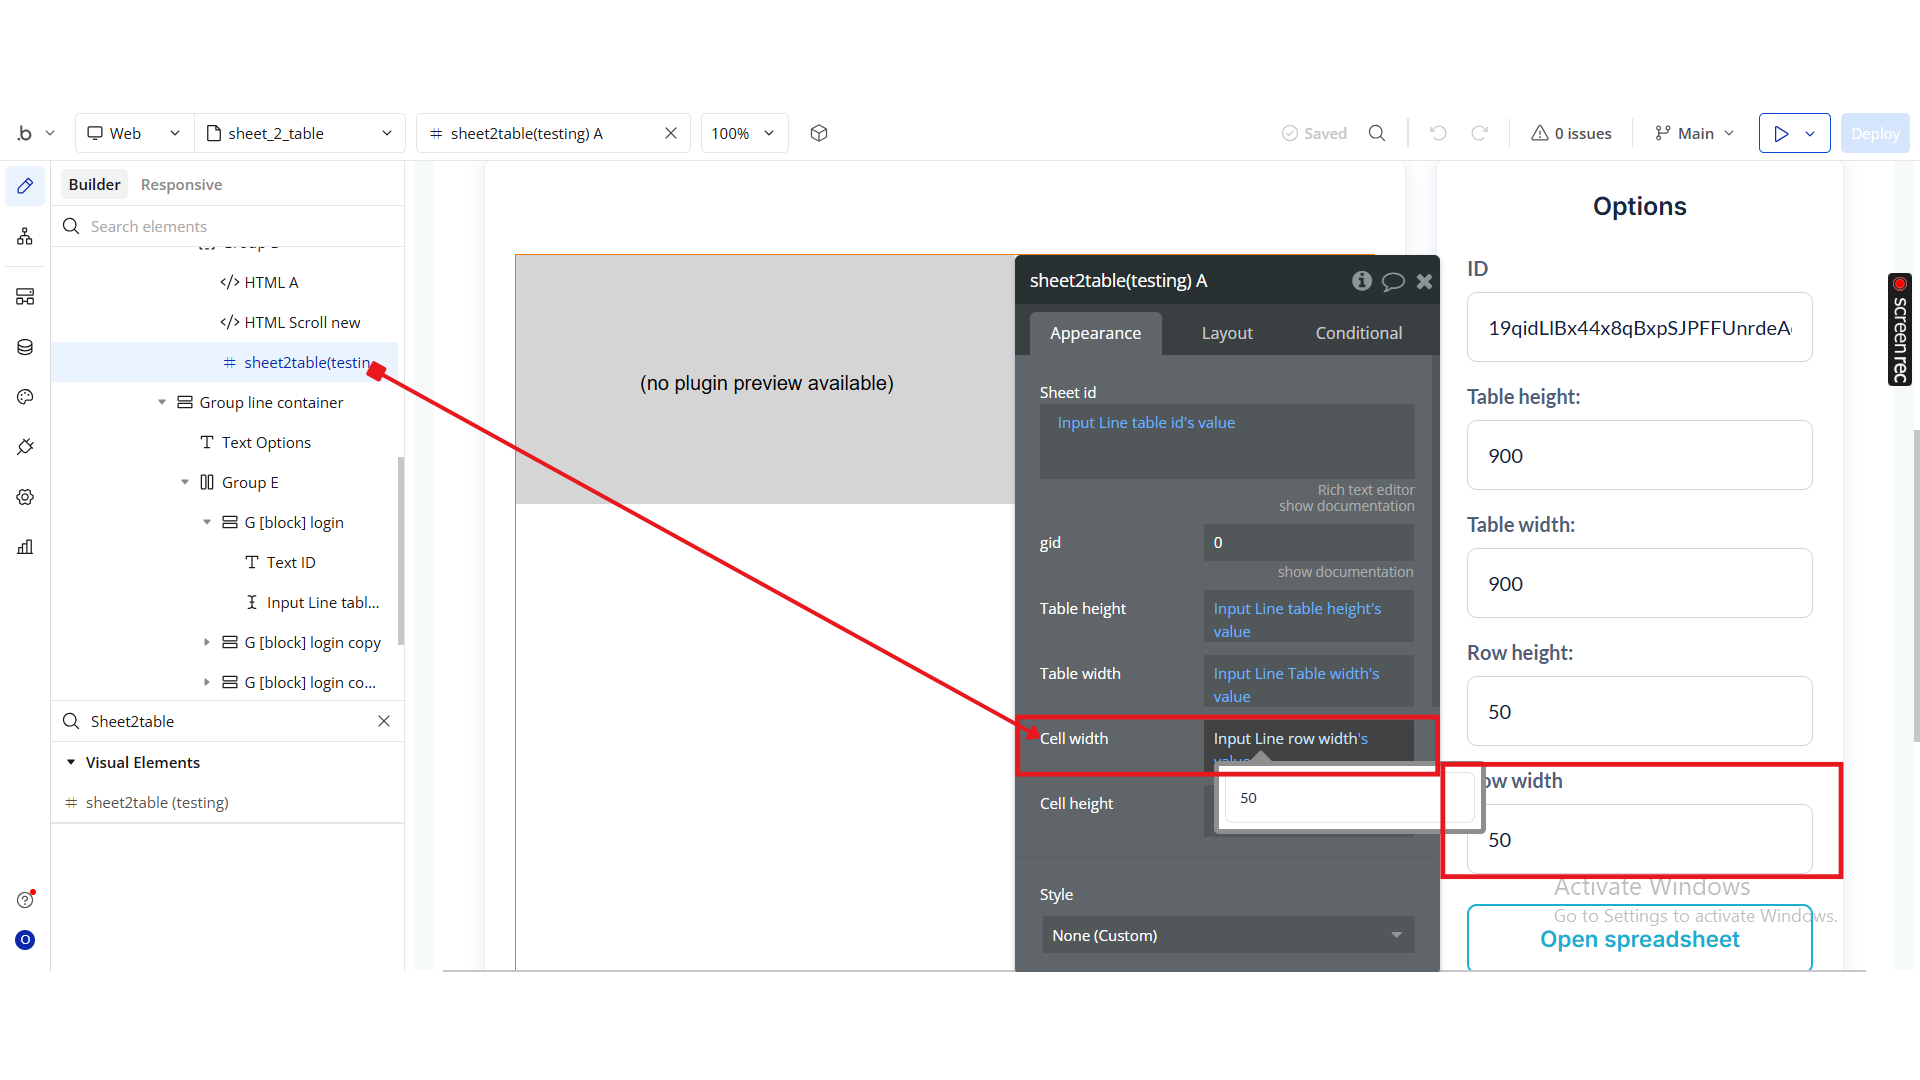The height and width of the screenshot is (1080, 1920).
Task: Collapse the Visual Elements section
Action: tap(71, 762)
